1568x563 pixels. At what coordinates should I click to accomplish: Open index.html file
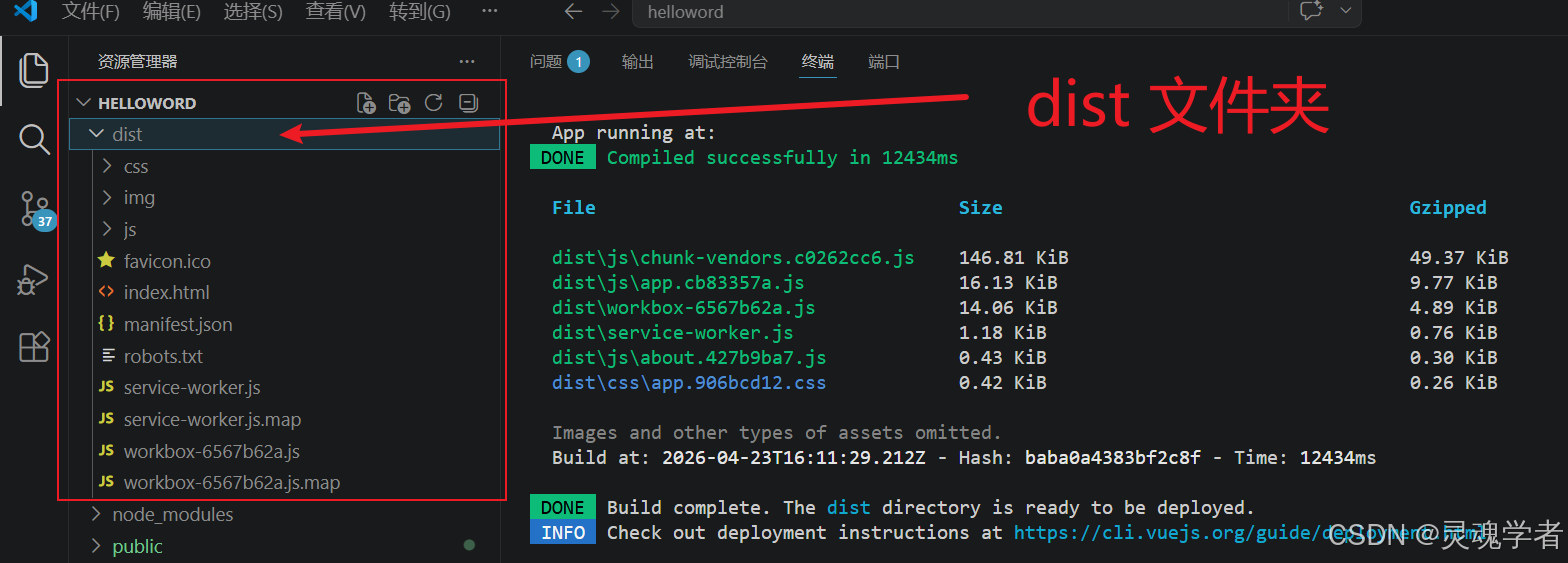coord(166,293)
